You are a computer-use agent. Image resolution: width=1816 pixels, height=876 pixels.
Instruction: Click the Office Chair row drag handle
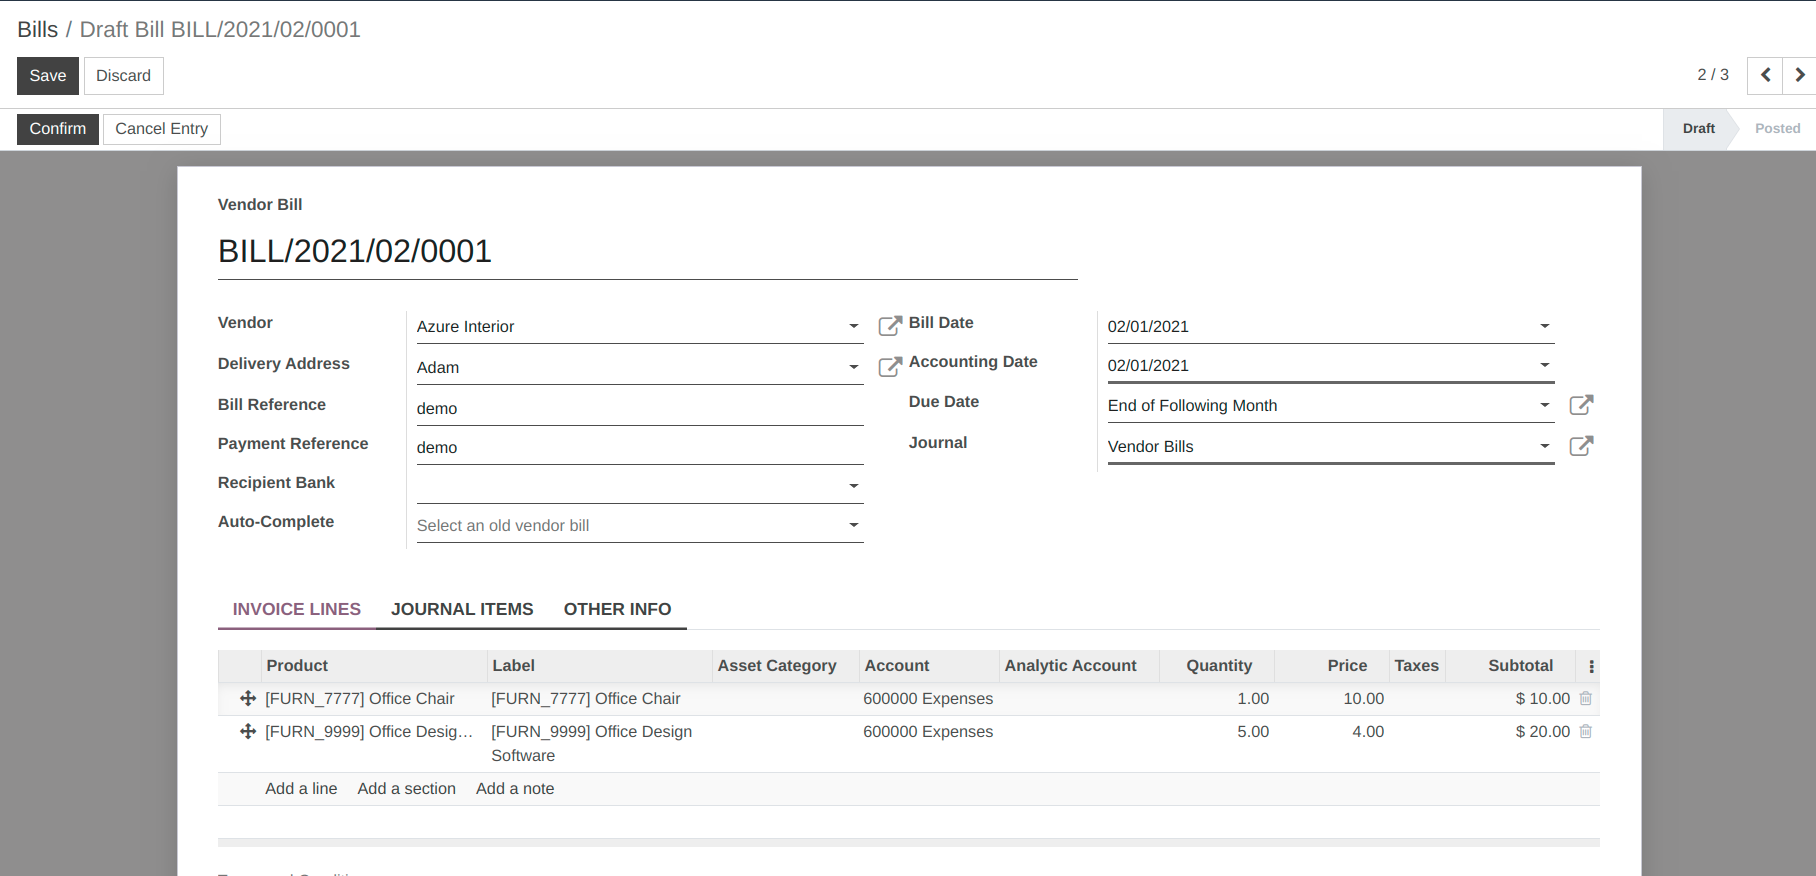coord(248,699)
